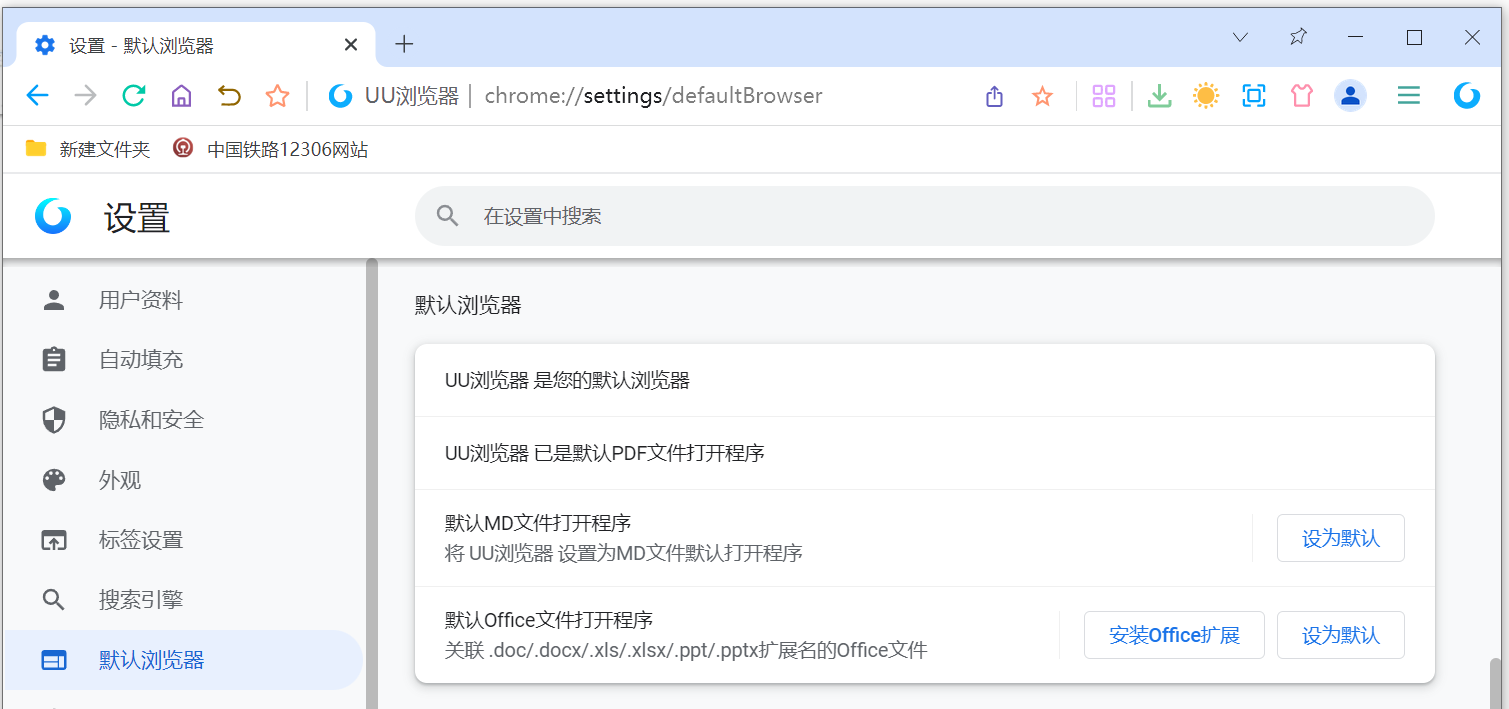Click the 默认浏览器 section heading

pyautogui.click(x=468, y=306)
